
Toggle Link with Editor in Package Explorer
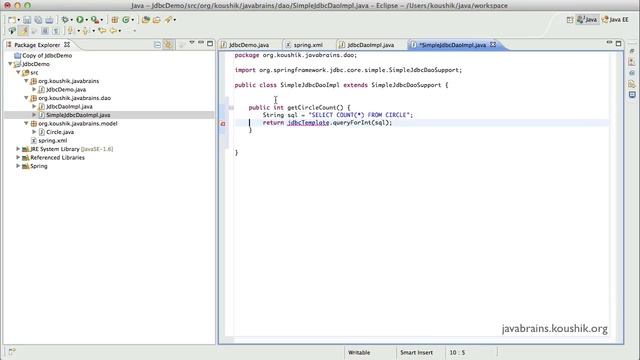168,45
